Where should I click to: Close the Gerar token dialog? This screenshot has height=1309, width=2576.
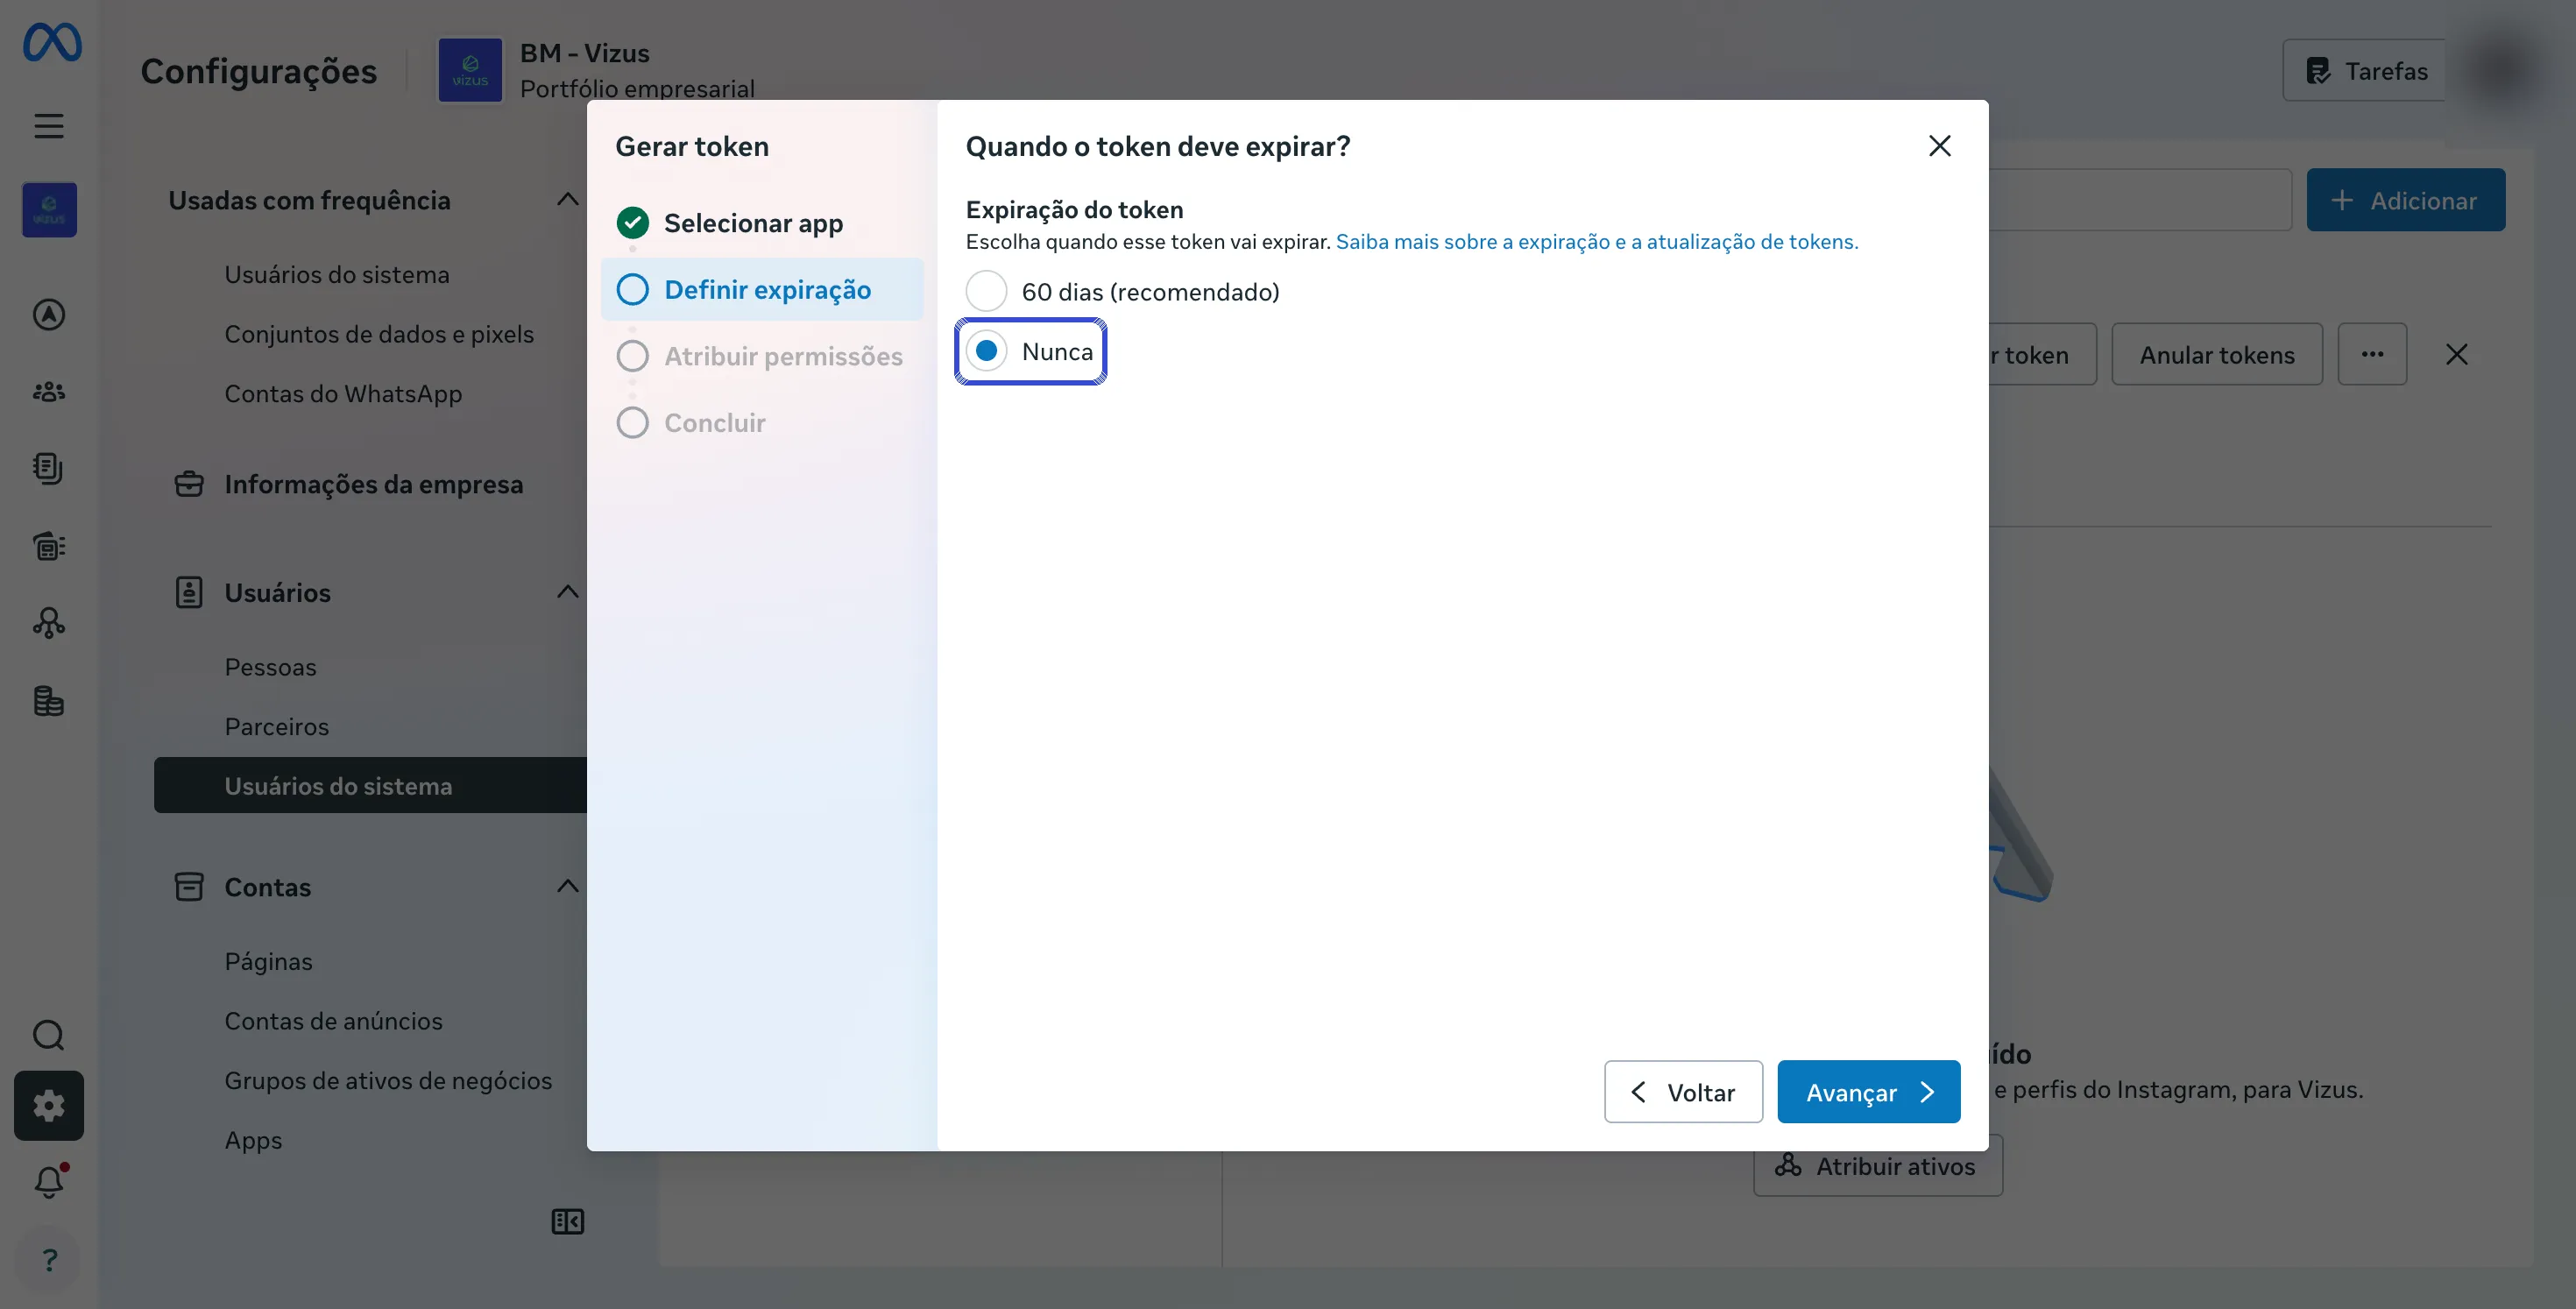pyautogui.click(x=1940, y=146)
